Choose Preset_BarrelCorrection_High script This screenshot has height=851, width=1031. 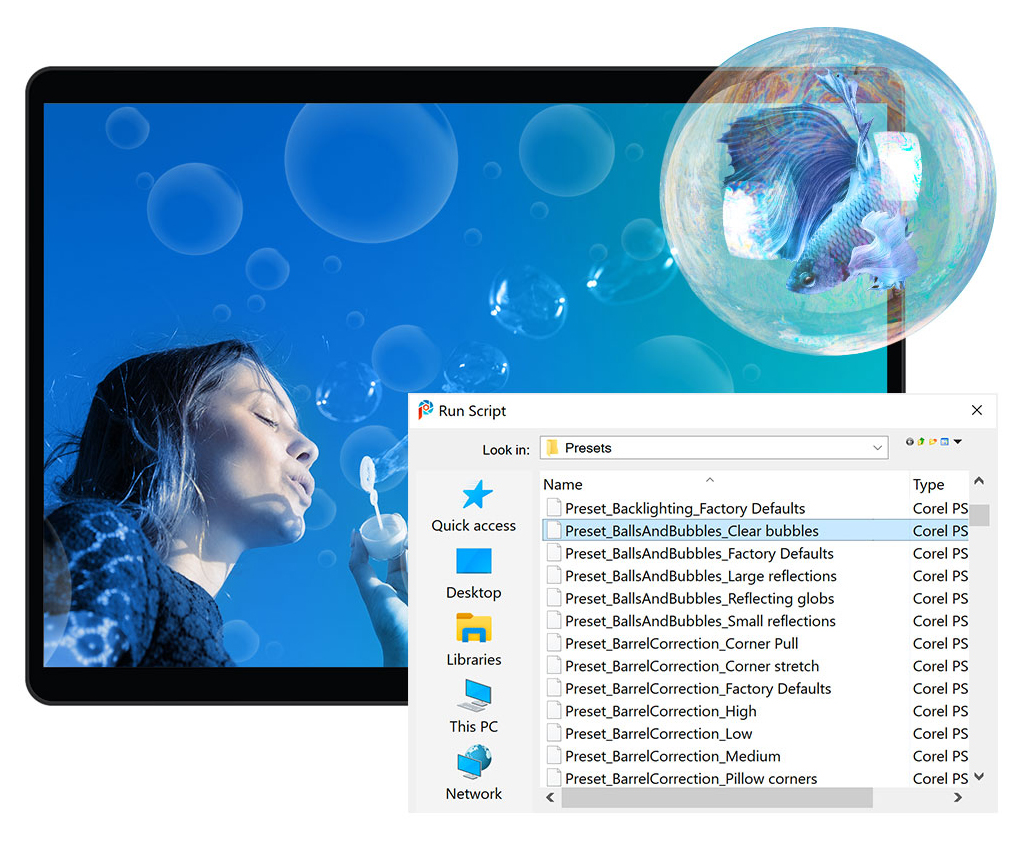(757, 711)
